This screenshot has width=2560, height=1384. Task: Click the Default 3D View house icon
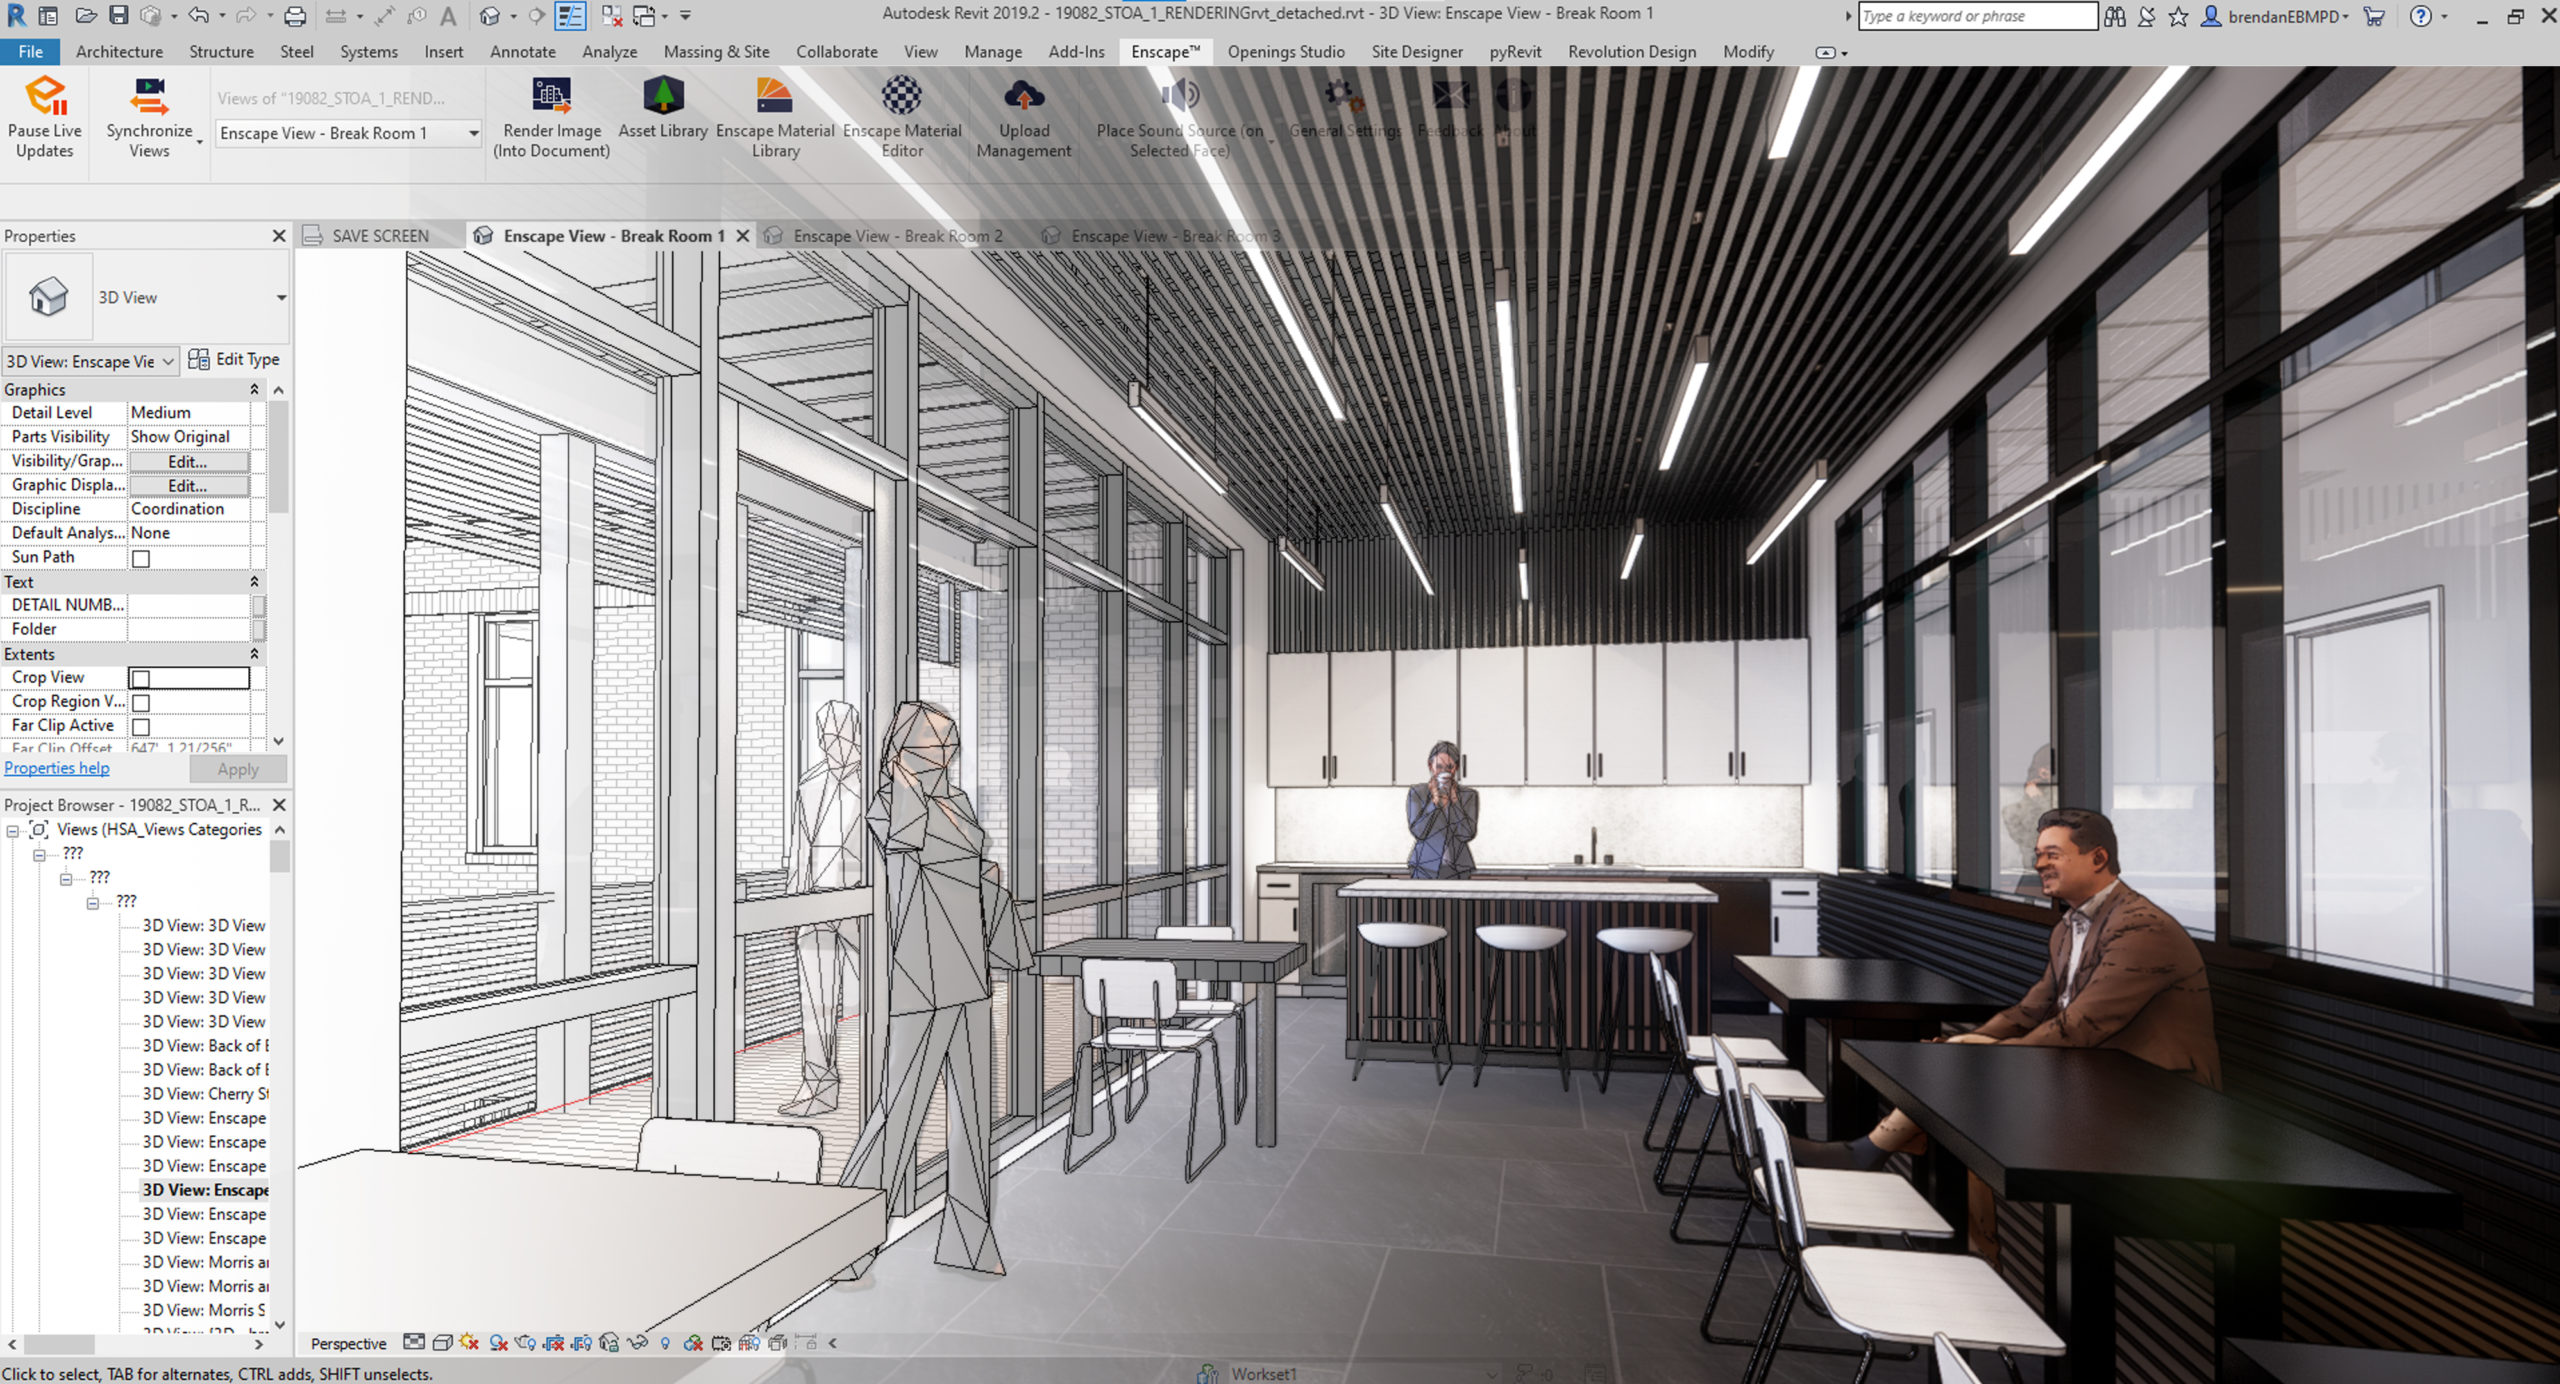point(46,296)
